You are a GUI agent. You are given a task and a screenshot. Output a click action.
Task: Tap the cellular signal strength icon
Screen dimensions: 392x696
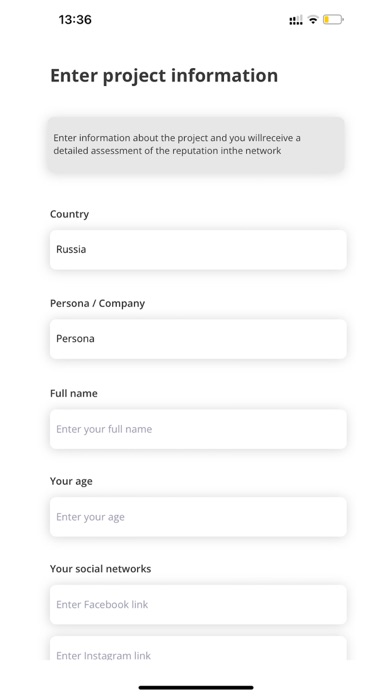[296, 20]
